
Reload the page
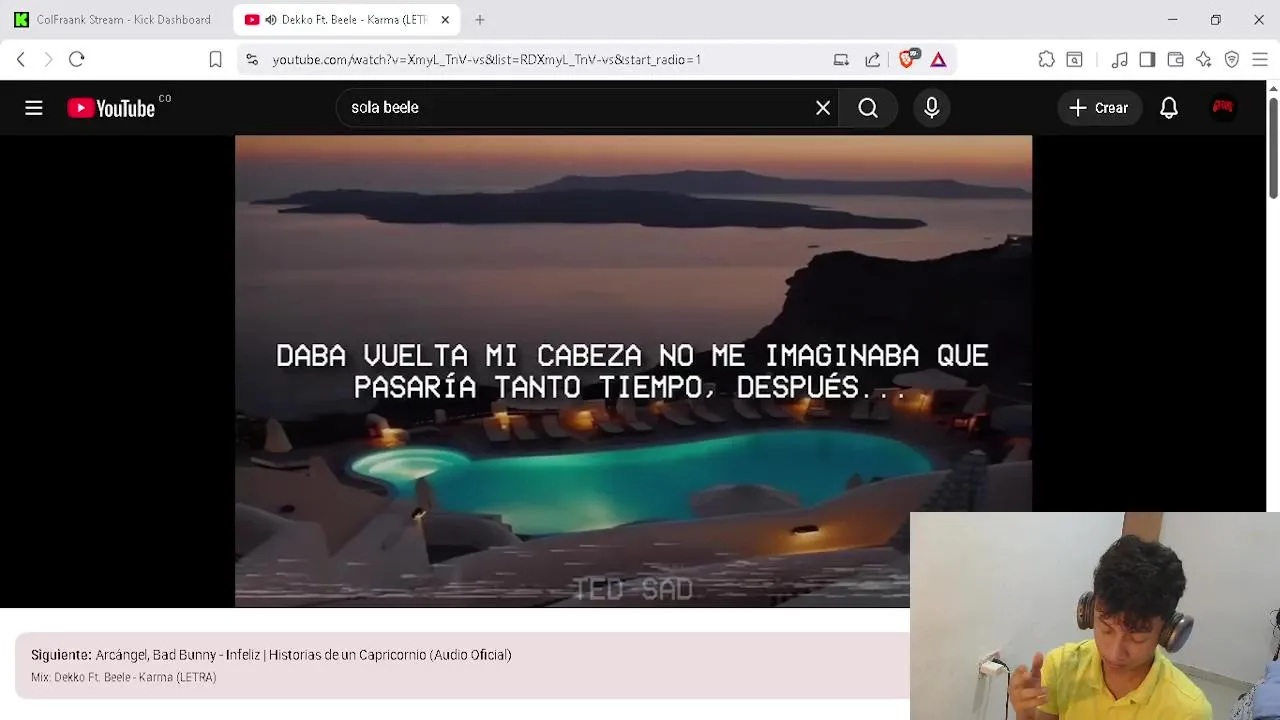[x=77, y=60]
